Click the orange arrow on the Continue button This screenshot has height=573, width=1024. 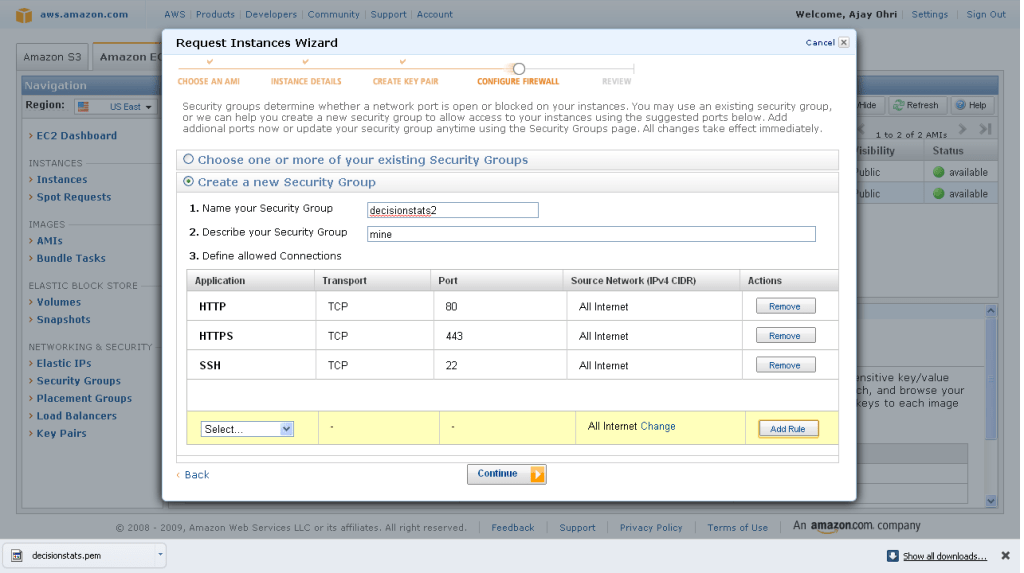click(x=537, y=474)
